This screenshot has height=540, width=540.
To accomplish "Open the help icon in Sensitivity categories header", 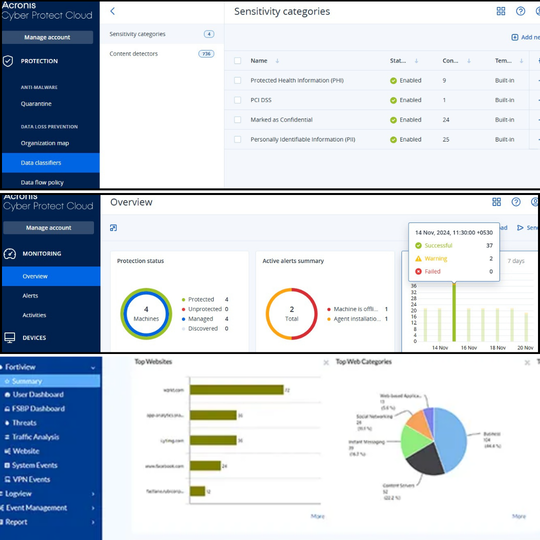I will click(520, 11).
